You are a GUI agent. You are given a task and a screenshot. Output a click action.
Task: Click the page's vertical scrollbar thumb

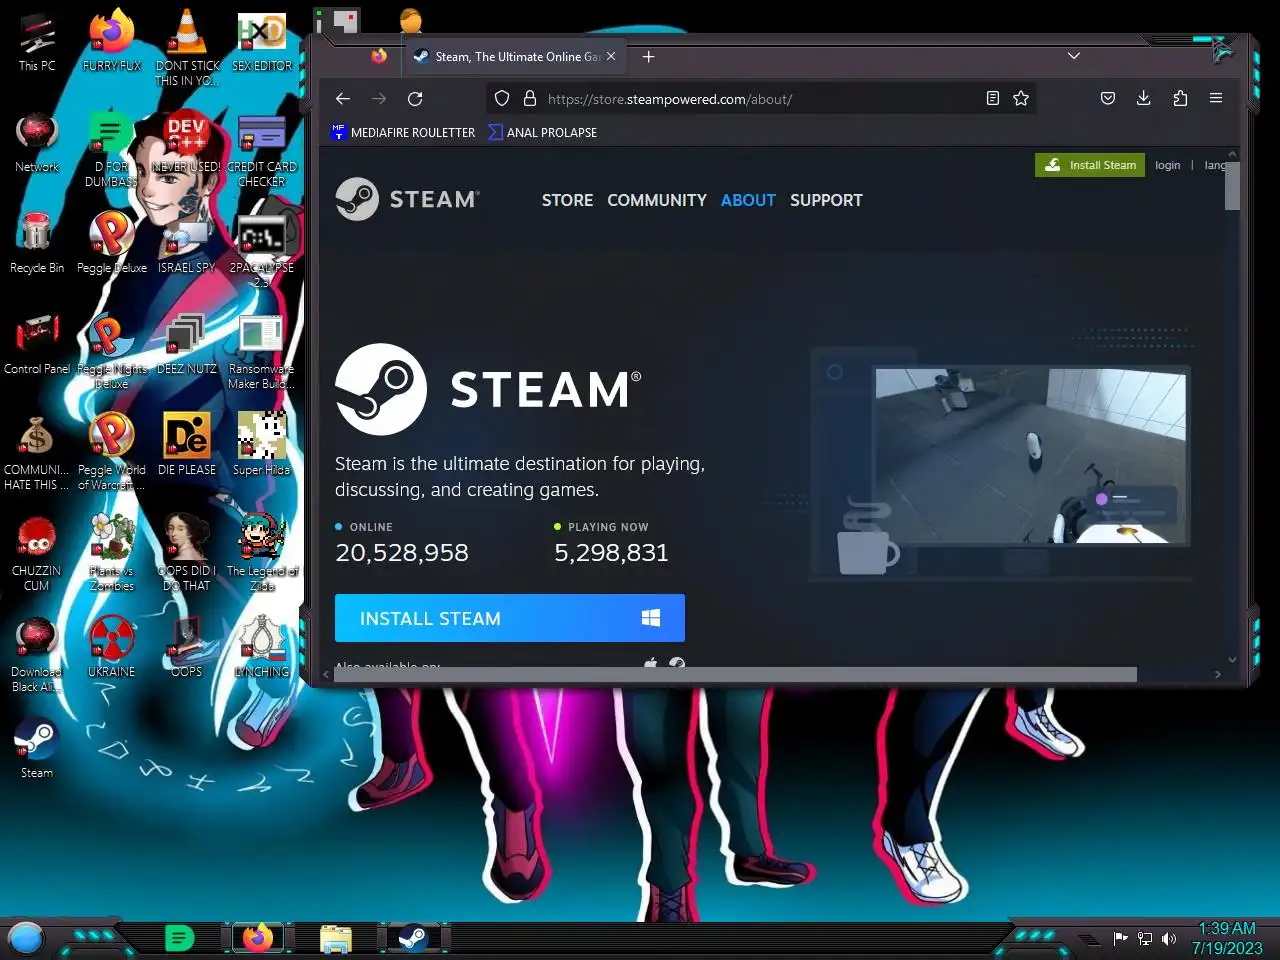1232,185
